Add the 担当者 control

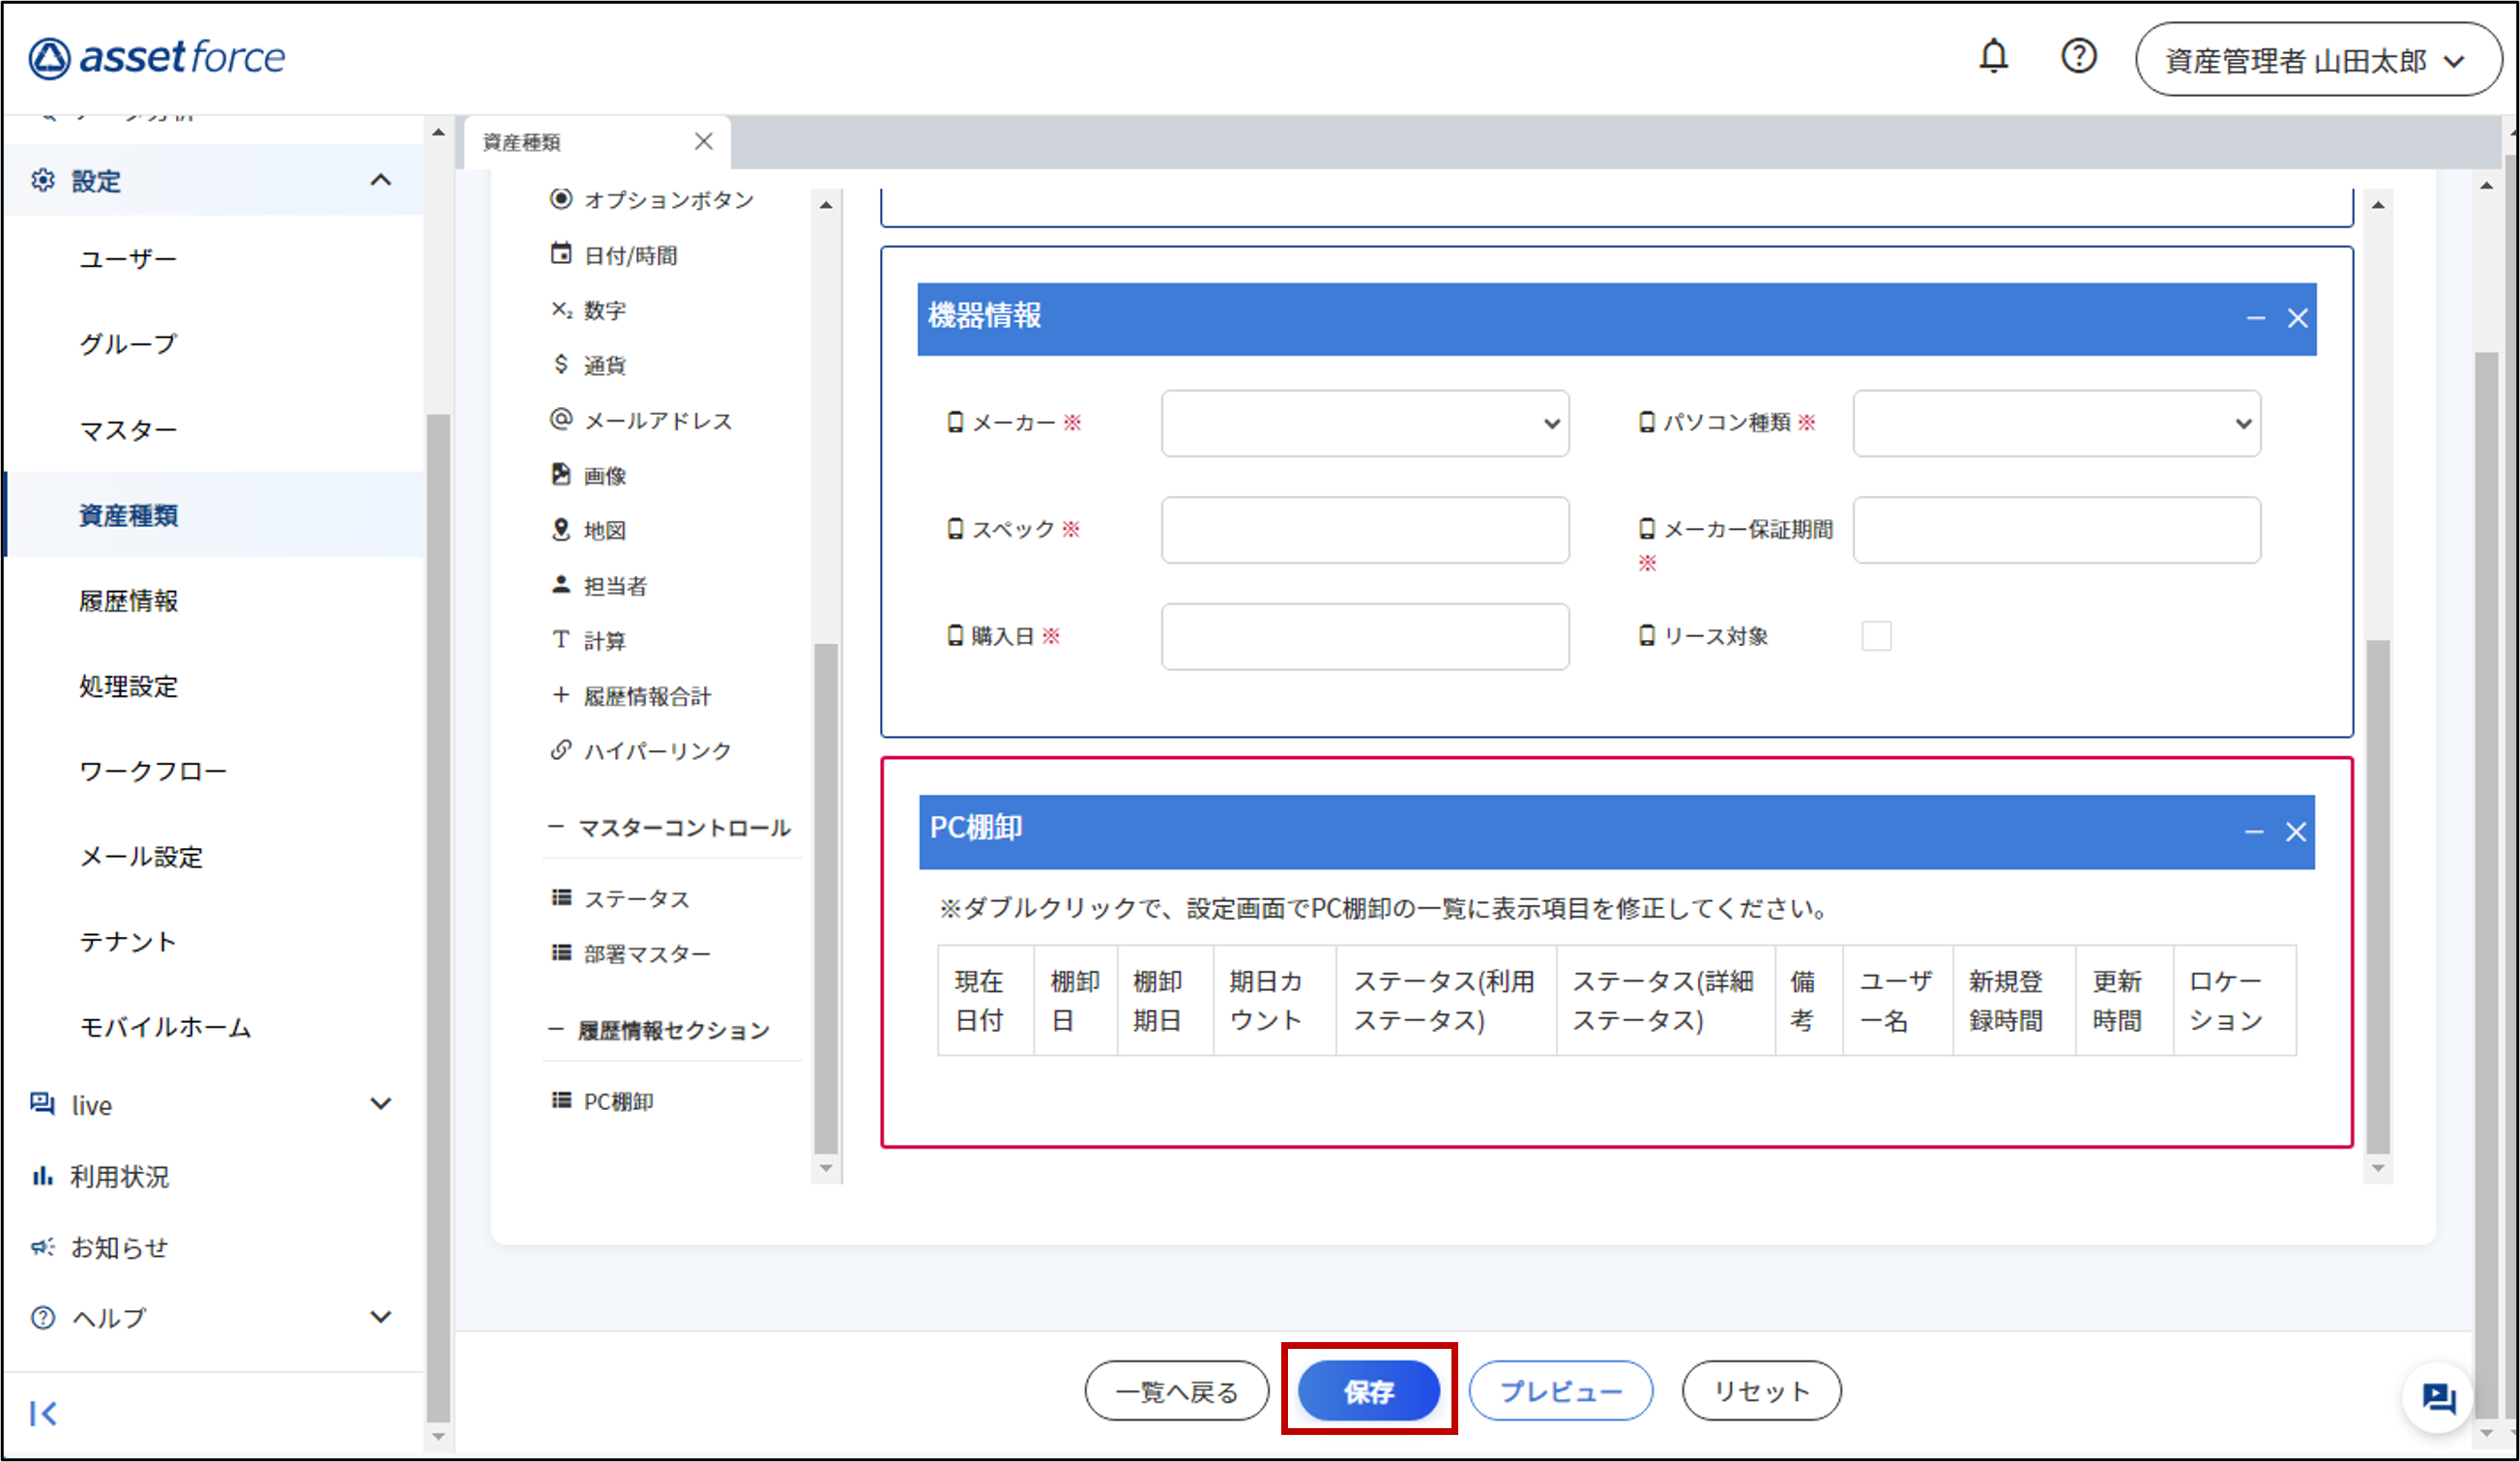pyautogui.click(x=599, y=585)
